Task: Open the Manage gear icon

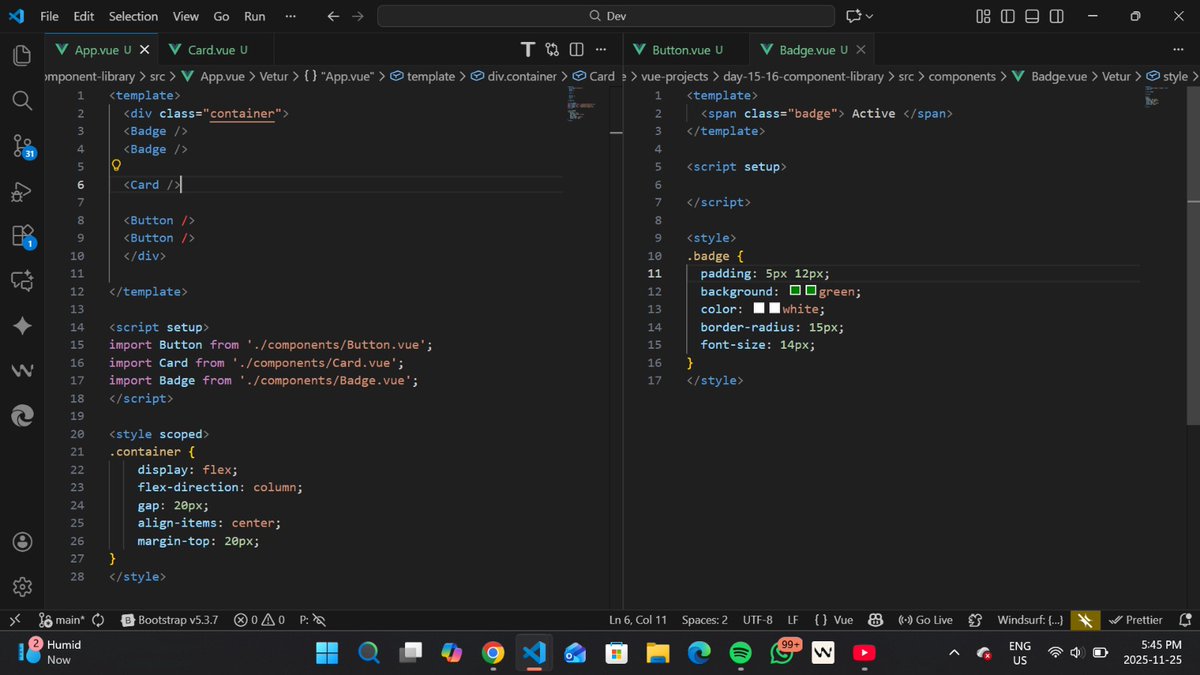Action: 22,586
